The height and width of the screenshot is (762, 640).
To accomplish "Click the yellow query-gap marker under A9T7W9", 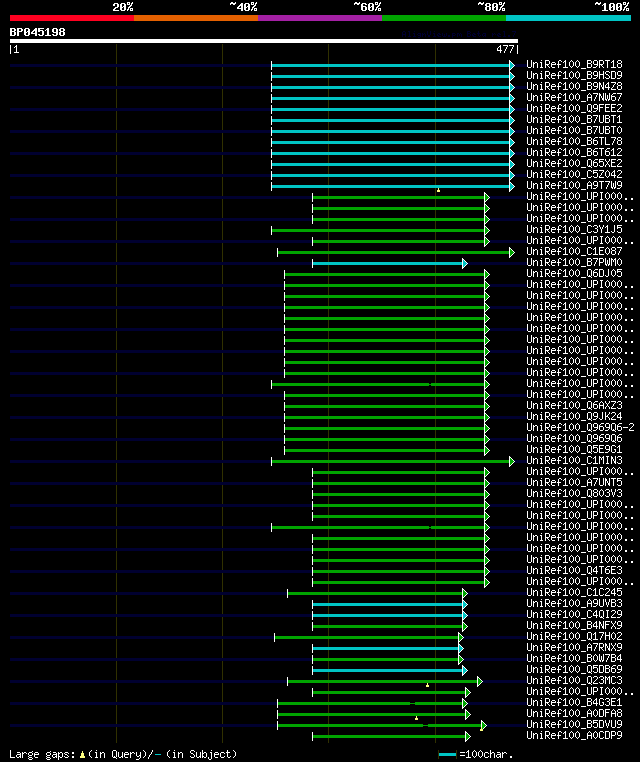I will (438, 190).
